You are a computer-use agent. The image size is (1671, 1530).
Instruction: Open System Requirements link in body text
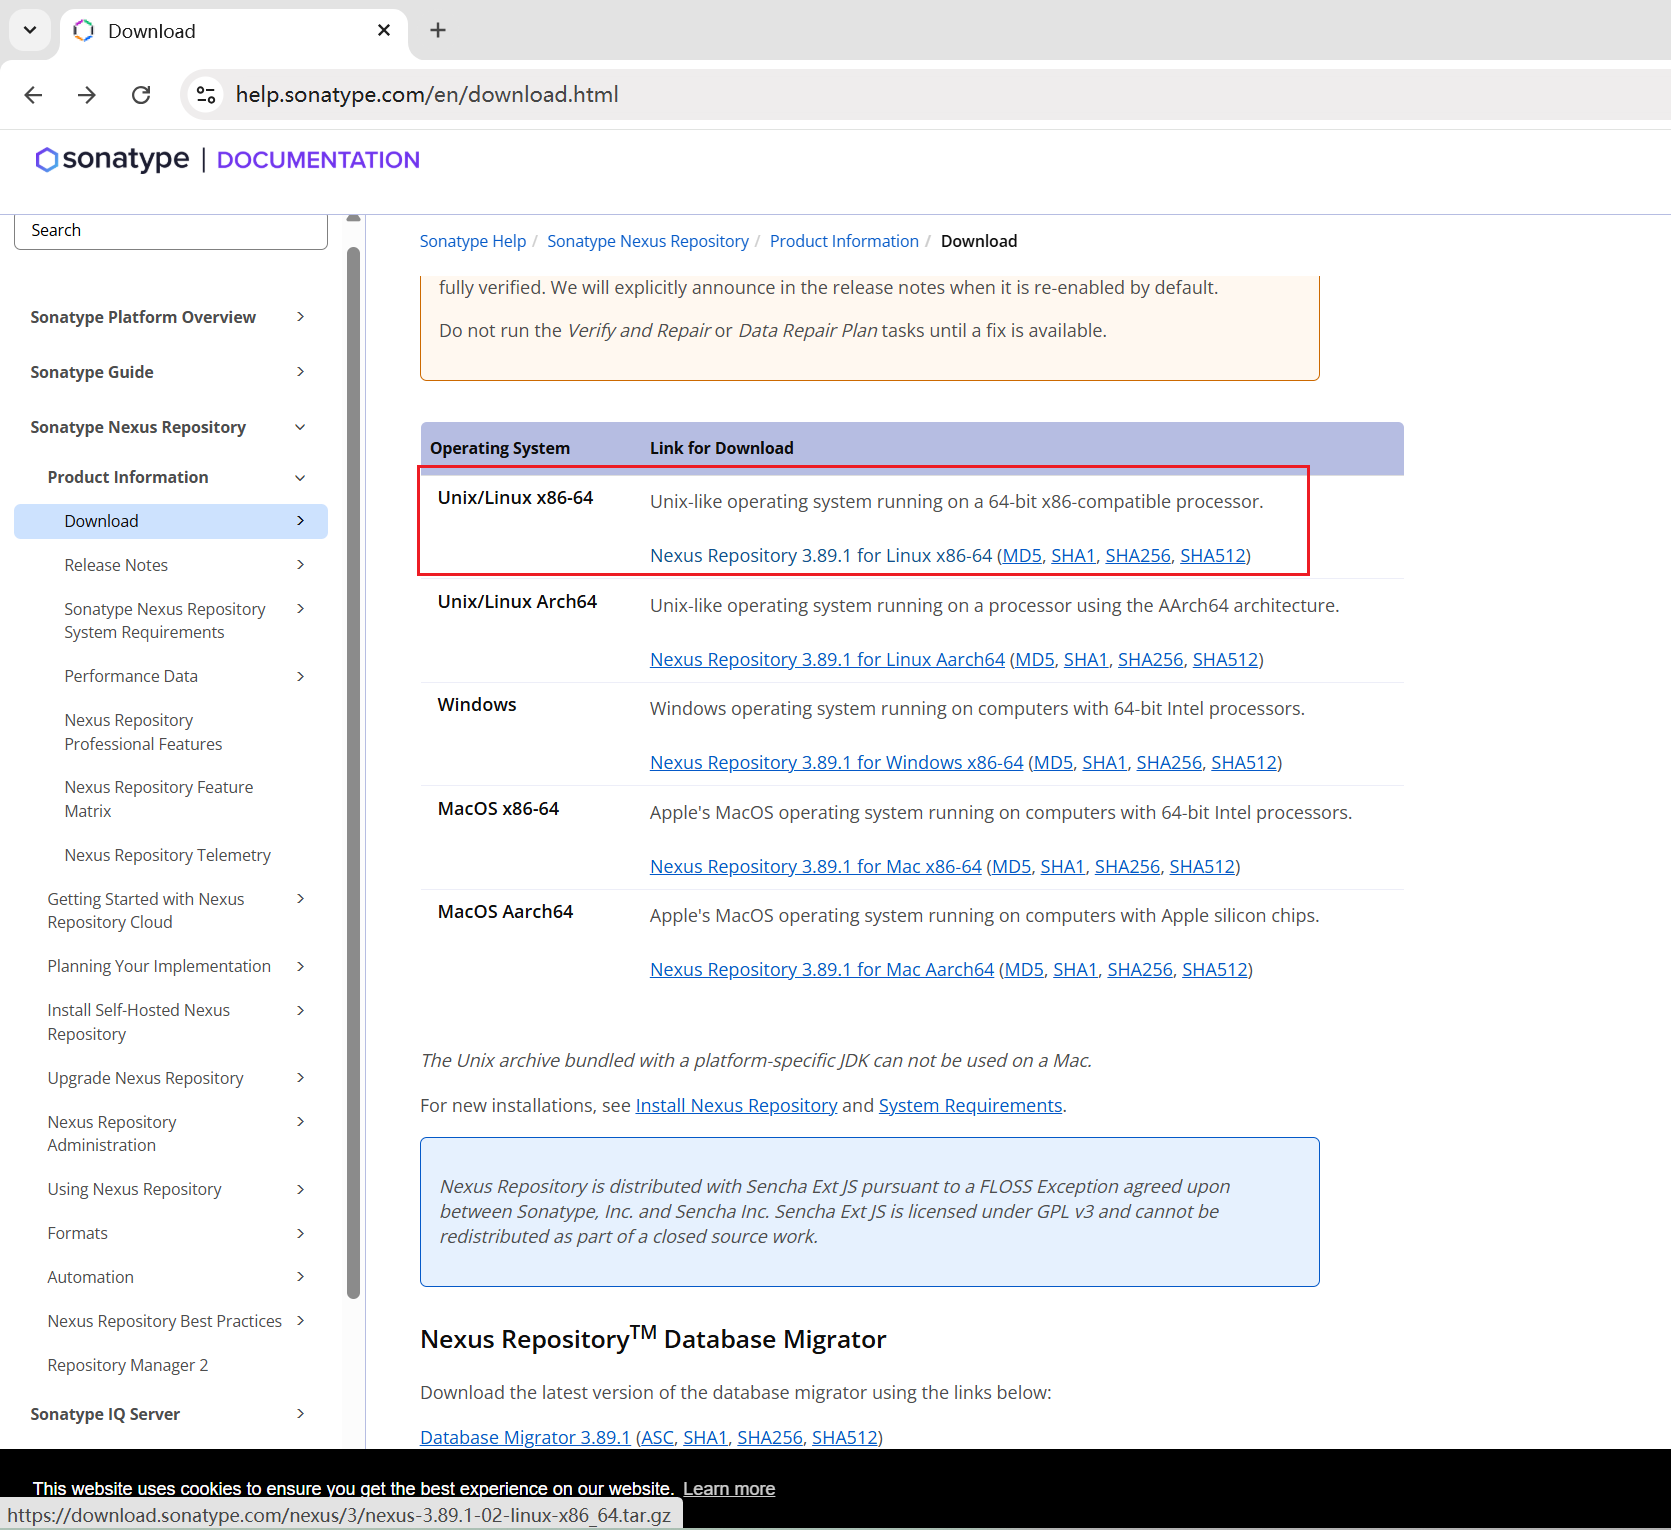click(x=970, y=1106)
